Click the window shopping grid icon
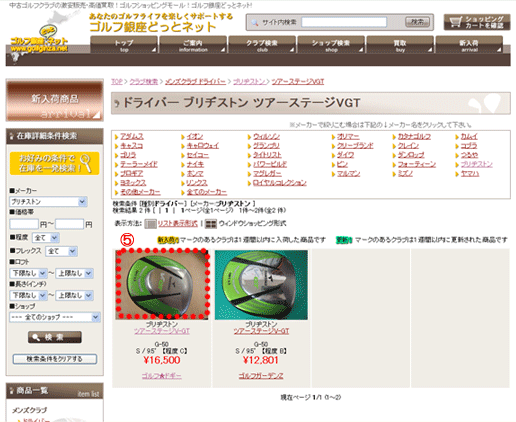The image size is (516, 422). [211, 224]
